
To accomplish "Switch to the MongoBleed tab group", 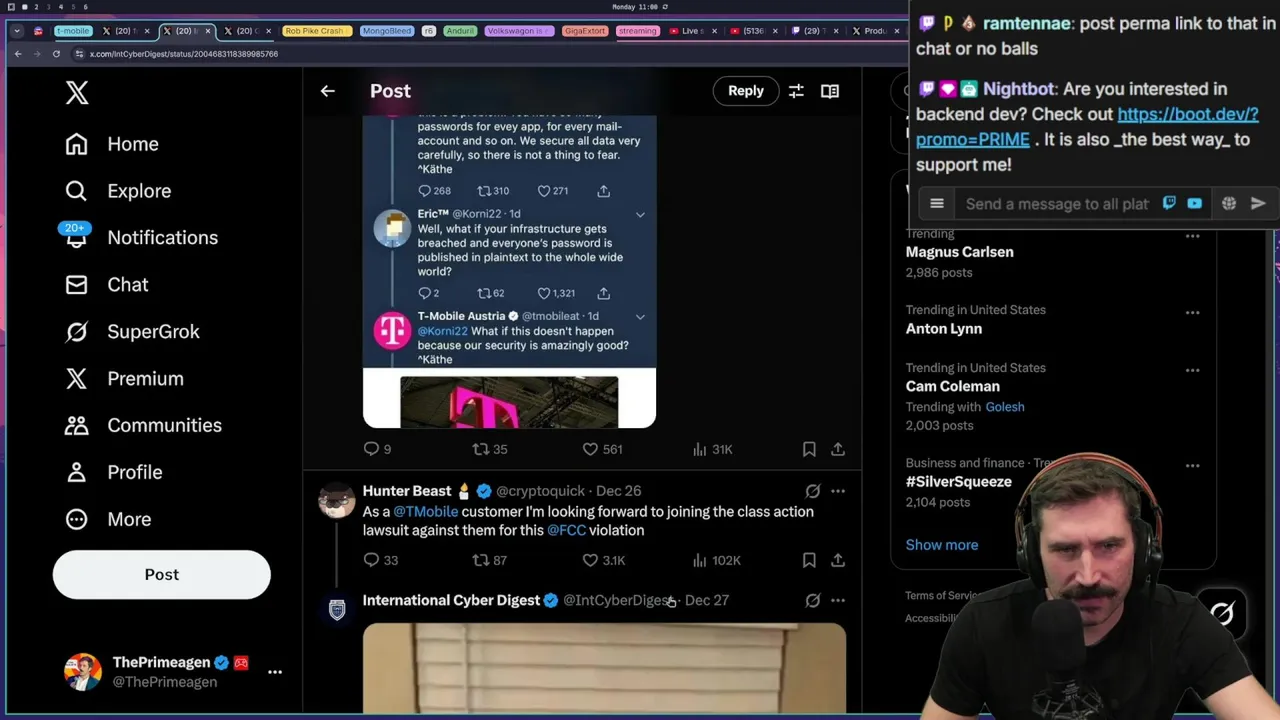I will [x=386, y=31].
